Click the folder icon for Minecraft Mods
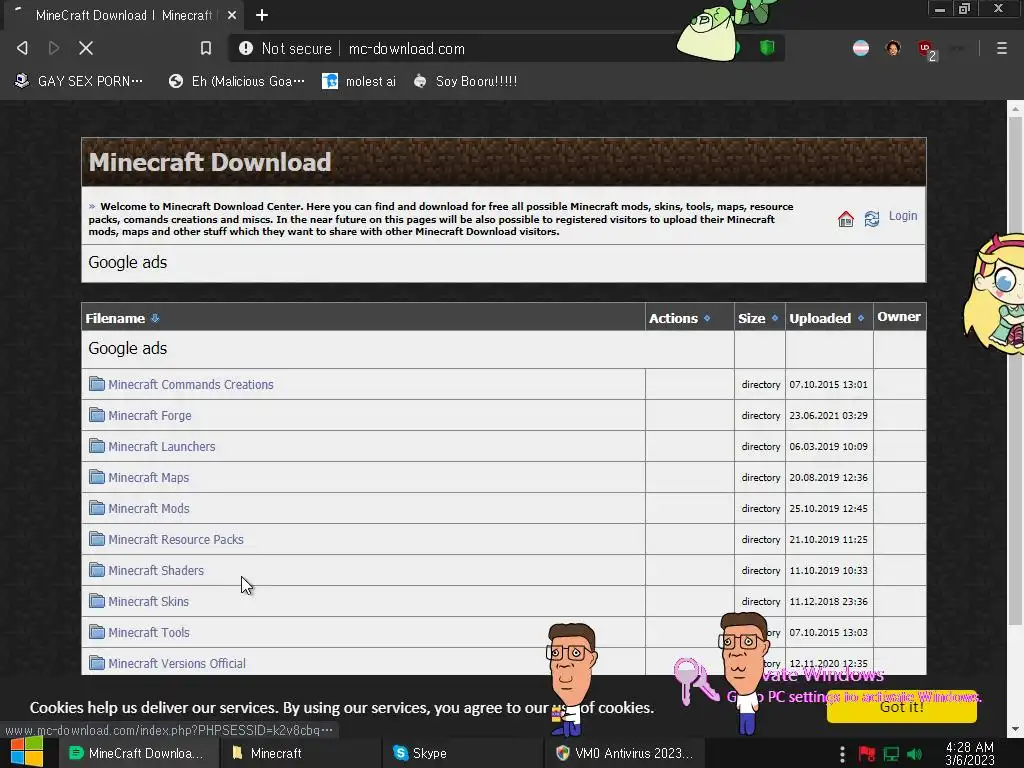This screenshot has width=1024, height=768. pos(97,508)
